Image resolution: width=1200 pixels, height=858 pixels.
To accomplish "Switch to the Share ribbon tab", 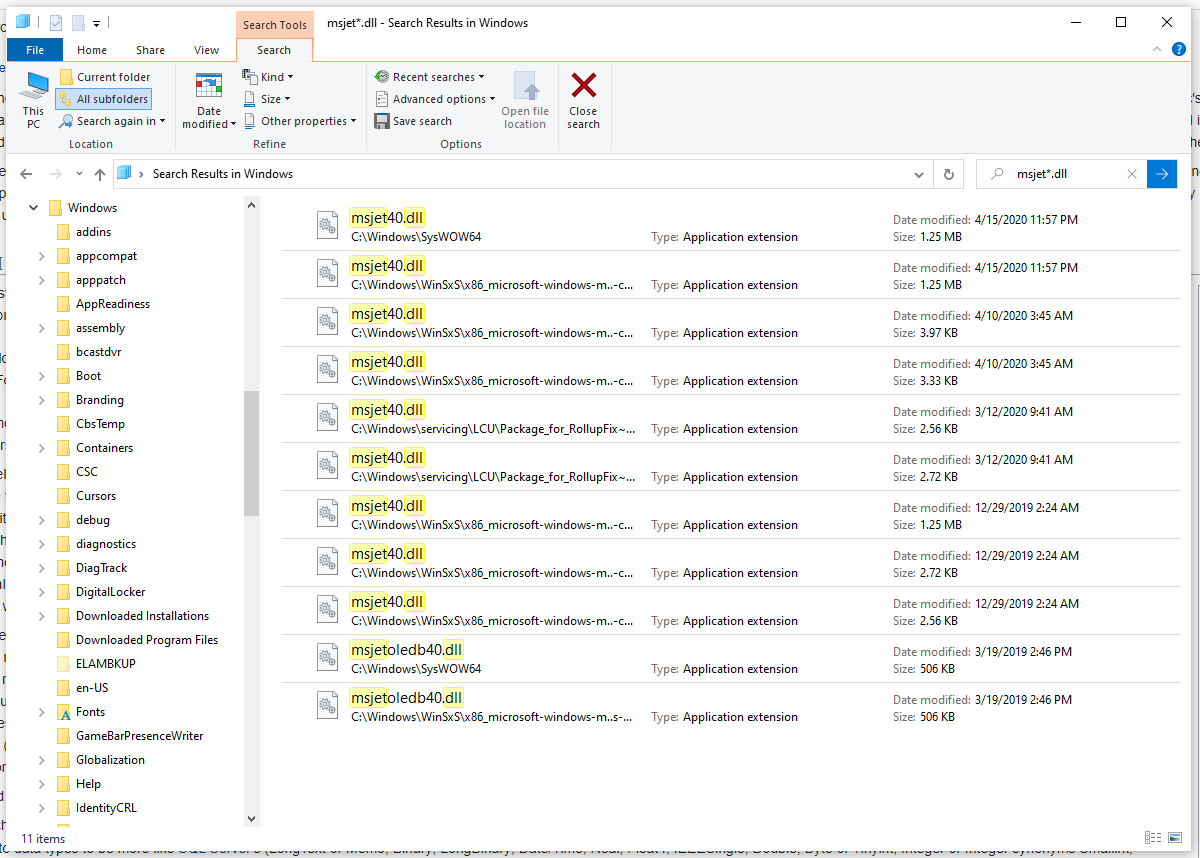I will click(151, 50).
